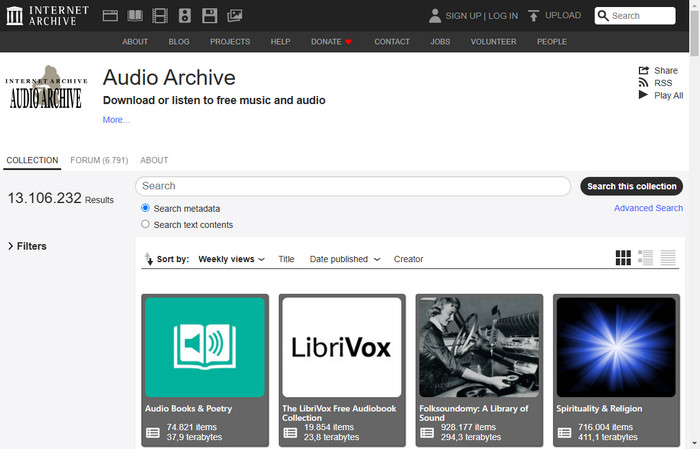Open the PROJECTS nav menu item
The height and width of the screenshot is (449, 700).
(230, 42)
